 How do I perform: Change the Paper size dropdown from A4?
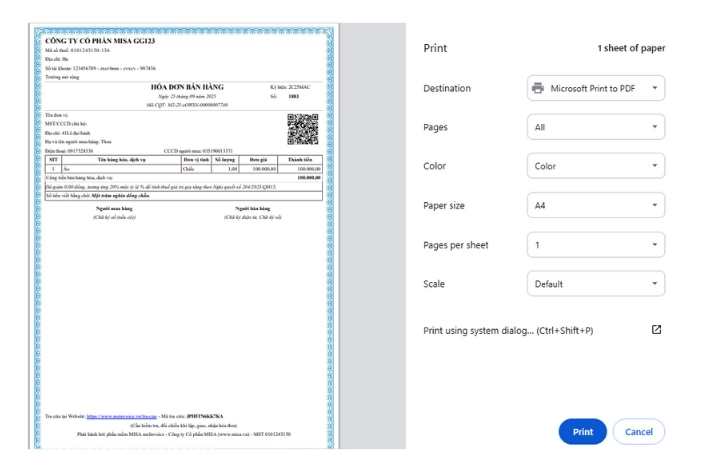tap(596, 206)
